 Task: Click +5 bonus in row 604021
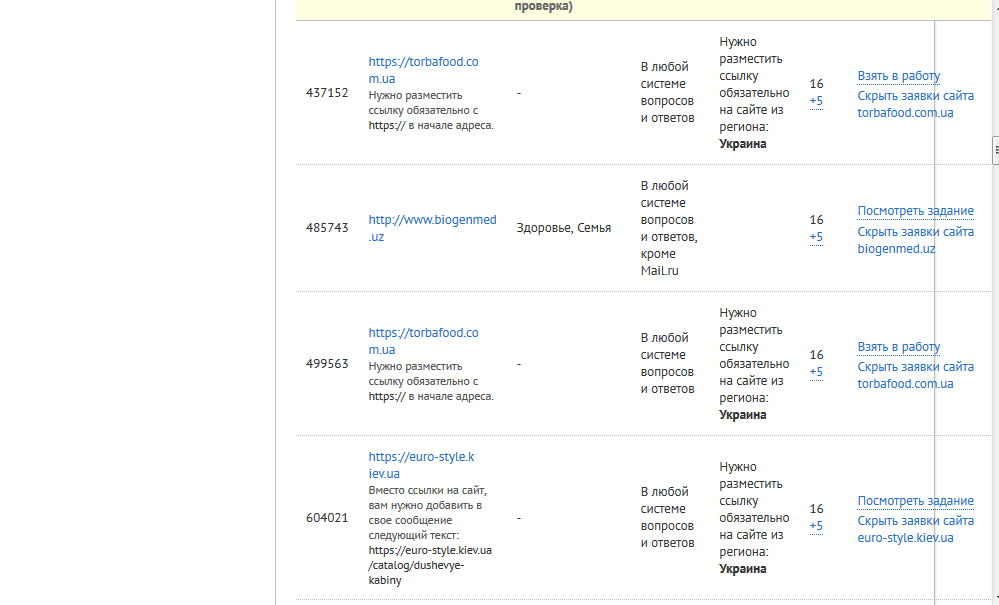[x=816, y=526]
